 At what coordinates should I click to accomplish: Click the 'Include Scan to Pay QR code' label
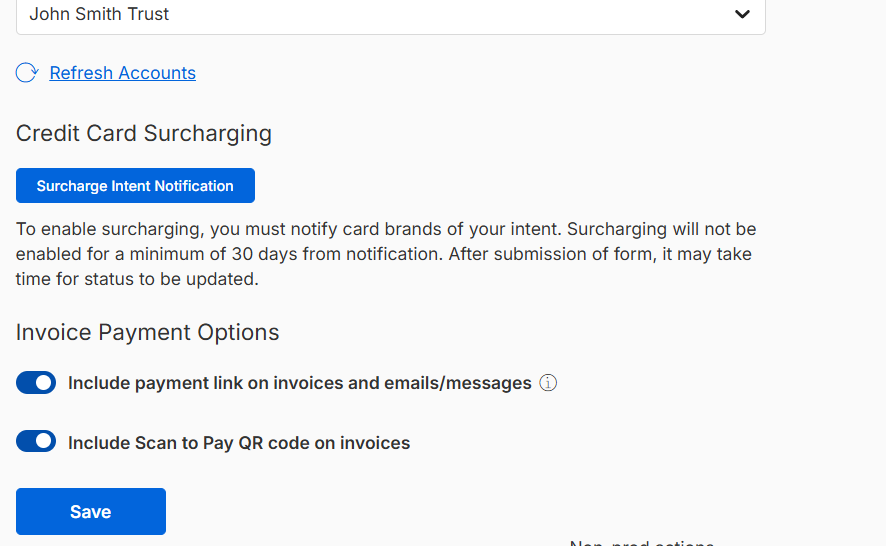(239, 443)
